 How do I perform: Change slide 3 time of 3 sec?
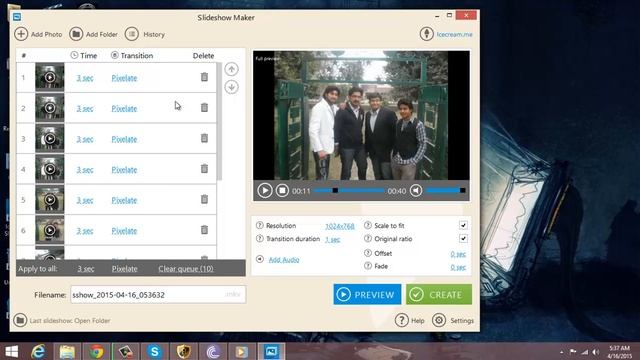coord(85,139)
